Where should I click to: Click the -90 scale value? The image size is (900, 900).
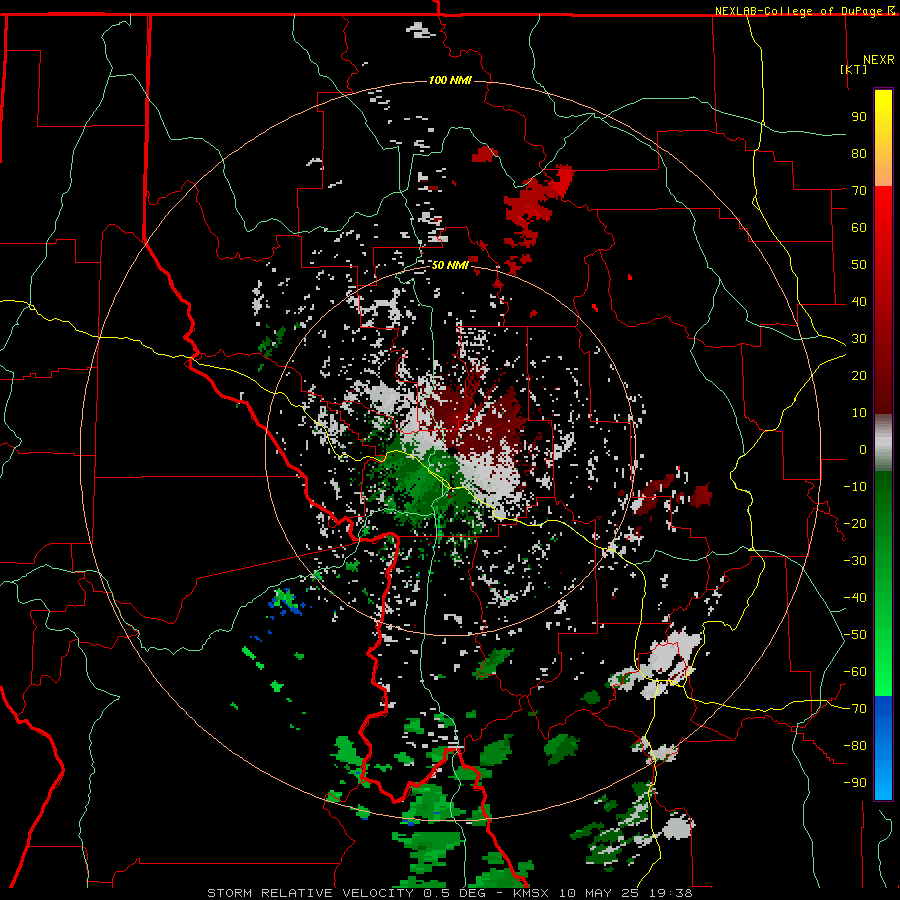tap(855, 783)
